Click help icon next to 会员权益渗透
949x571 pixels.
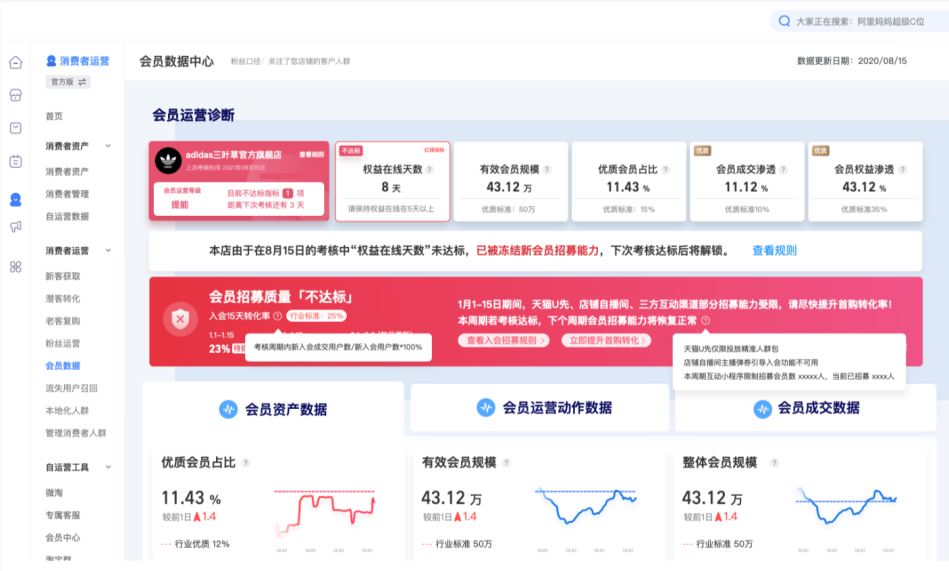tap(902, 170)
